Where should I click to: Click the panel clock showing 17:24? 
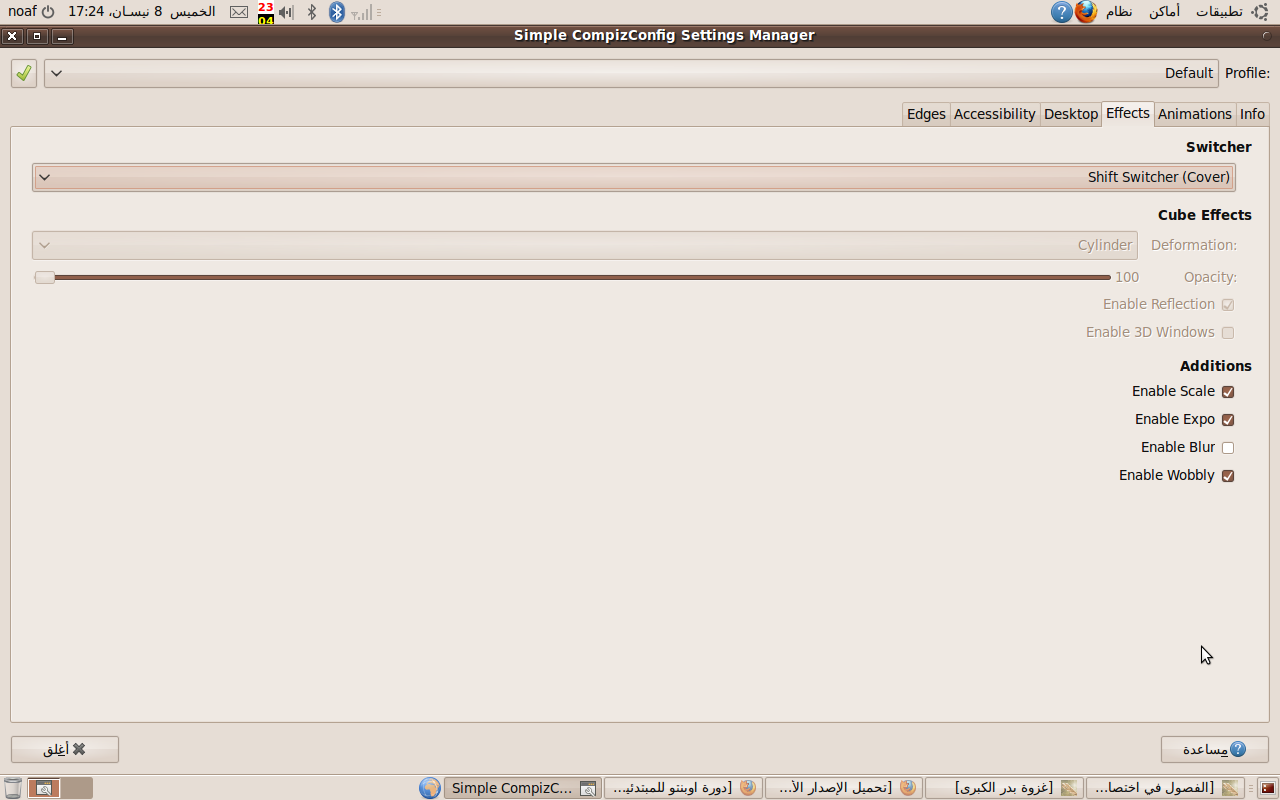[x=142, y=11]
